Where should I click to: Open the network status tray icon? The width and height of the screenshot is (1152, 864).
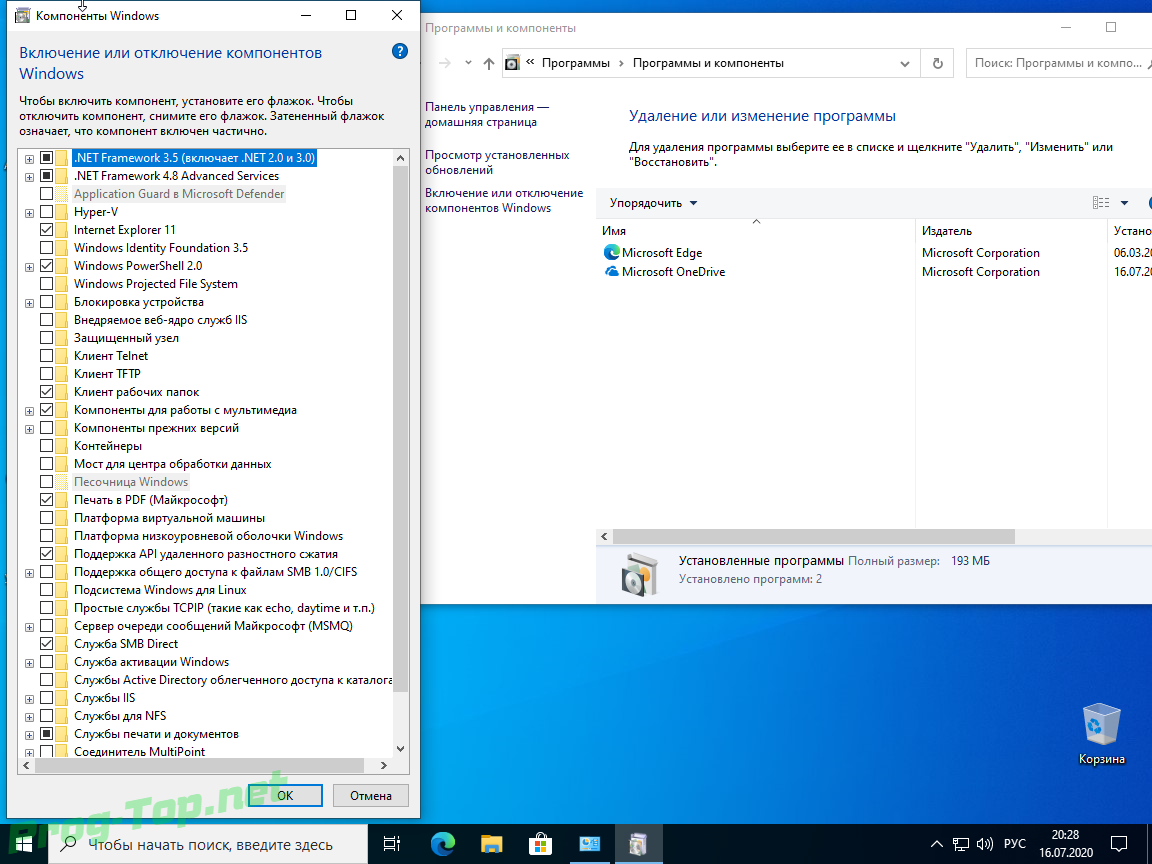(961, 843)
